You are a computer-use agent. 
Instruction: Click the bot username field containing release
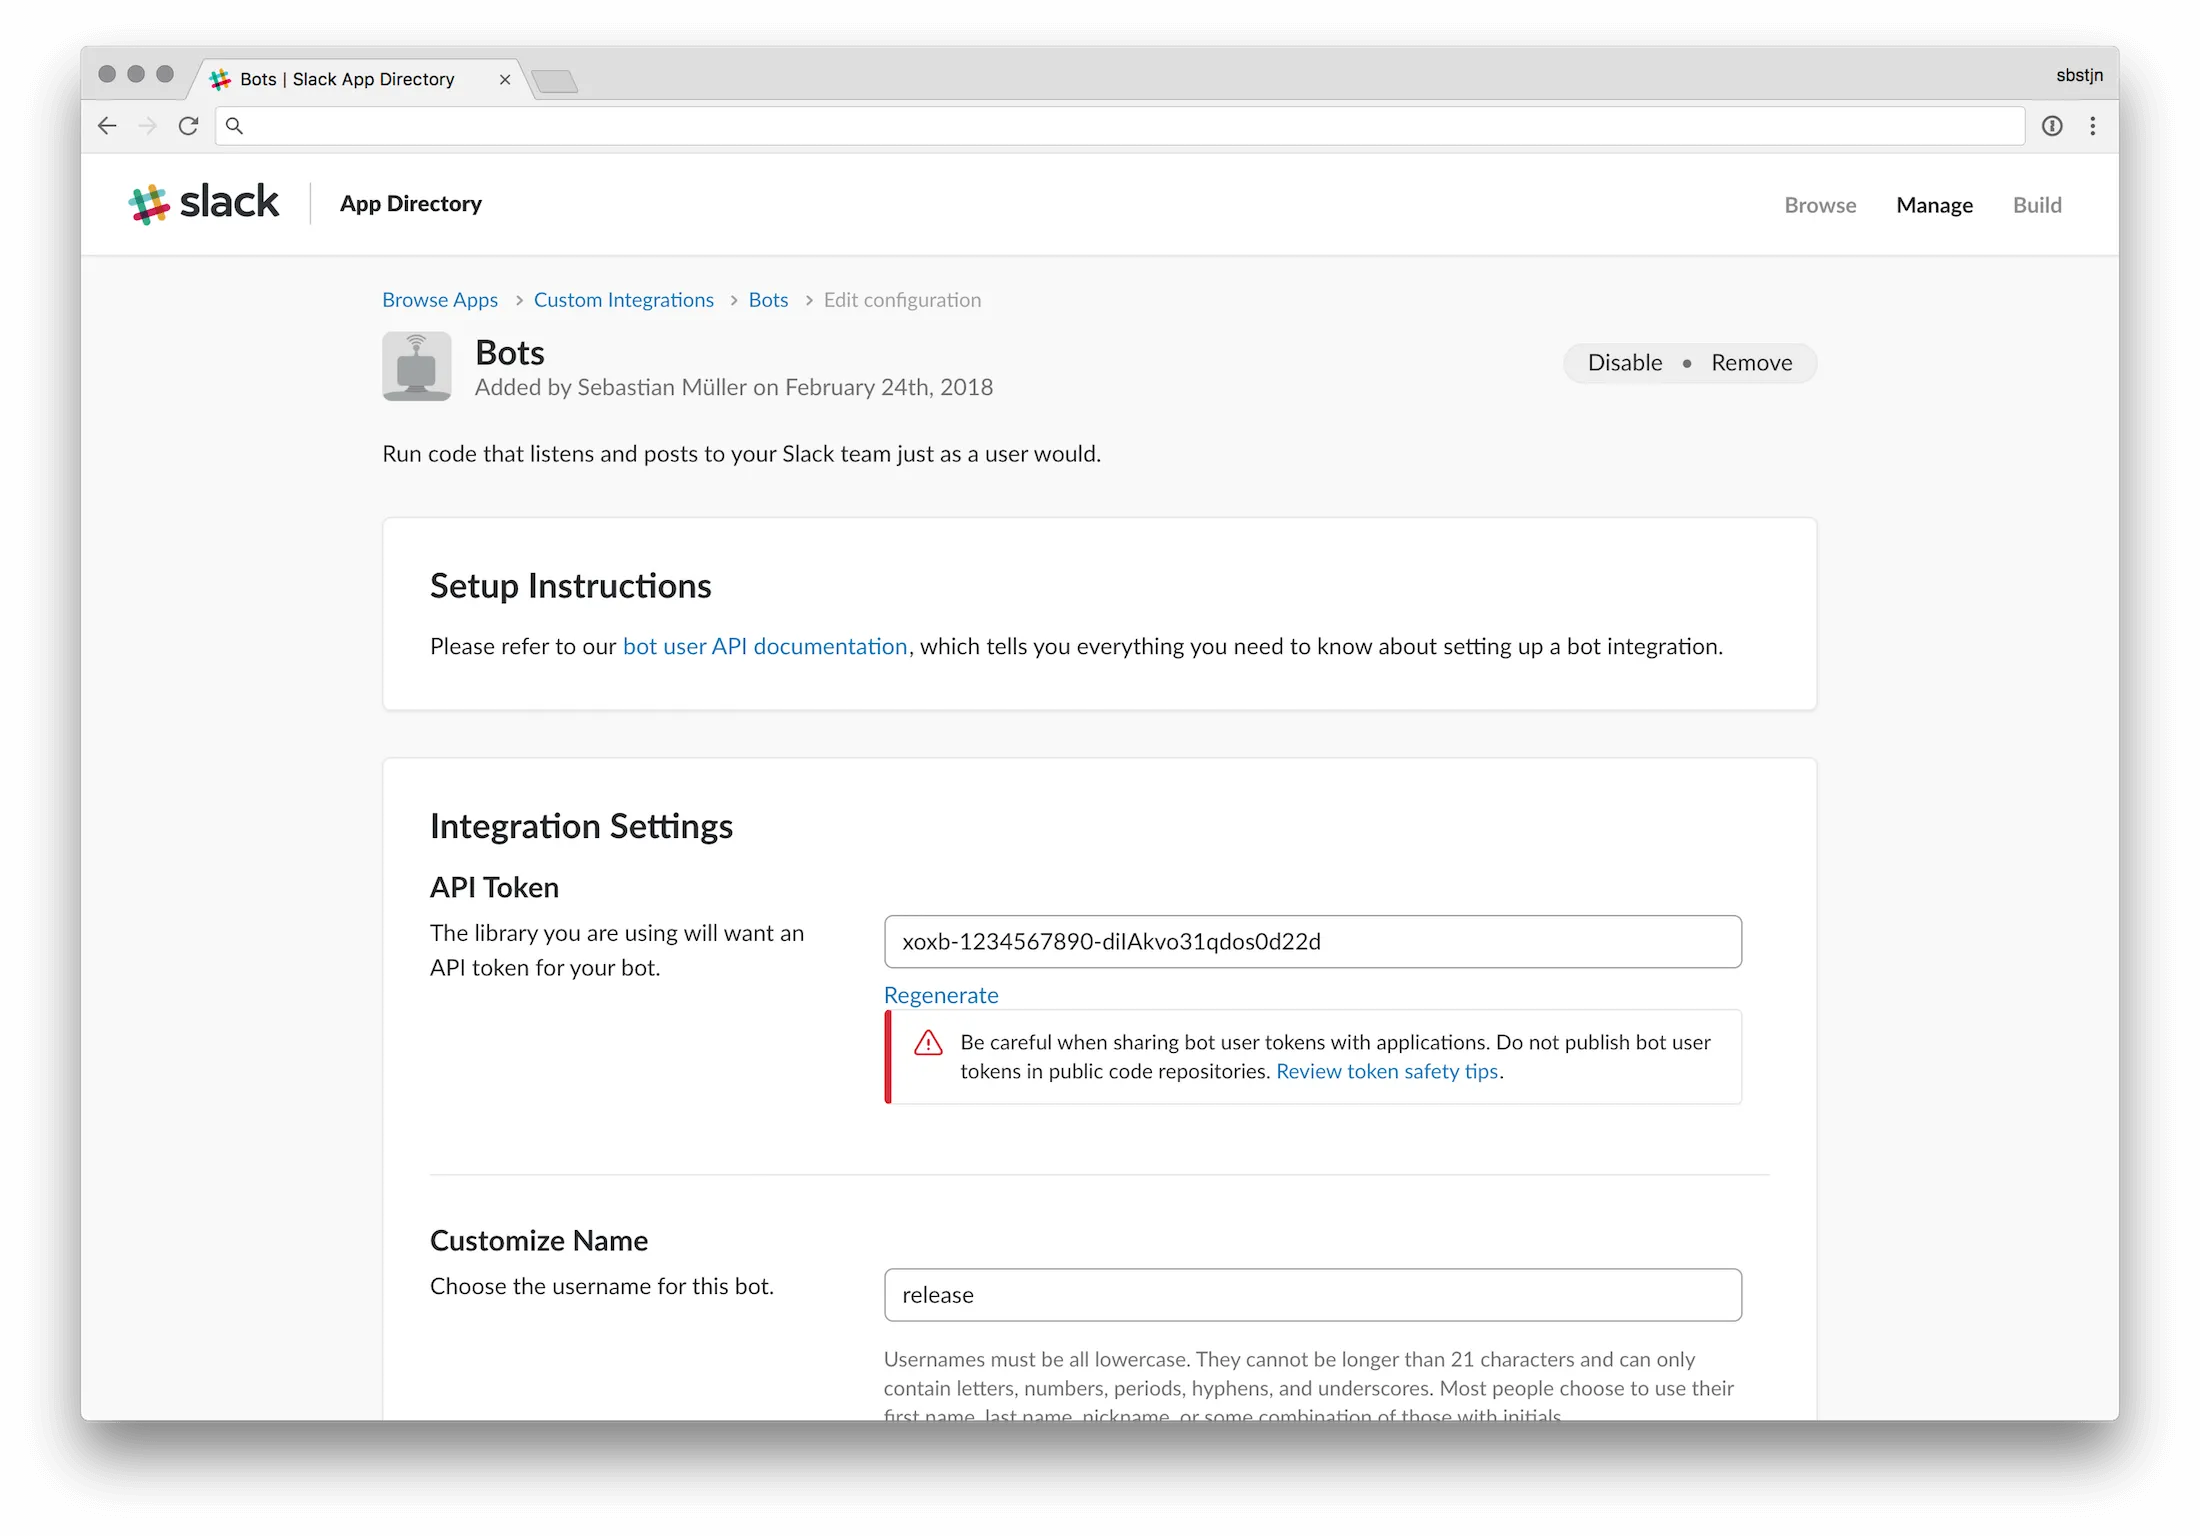click(x=1312, y=1294)
